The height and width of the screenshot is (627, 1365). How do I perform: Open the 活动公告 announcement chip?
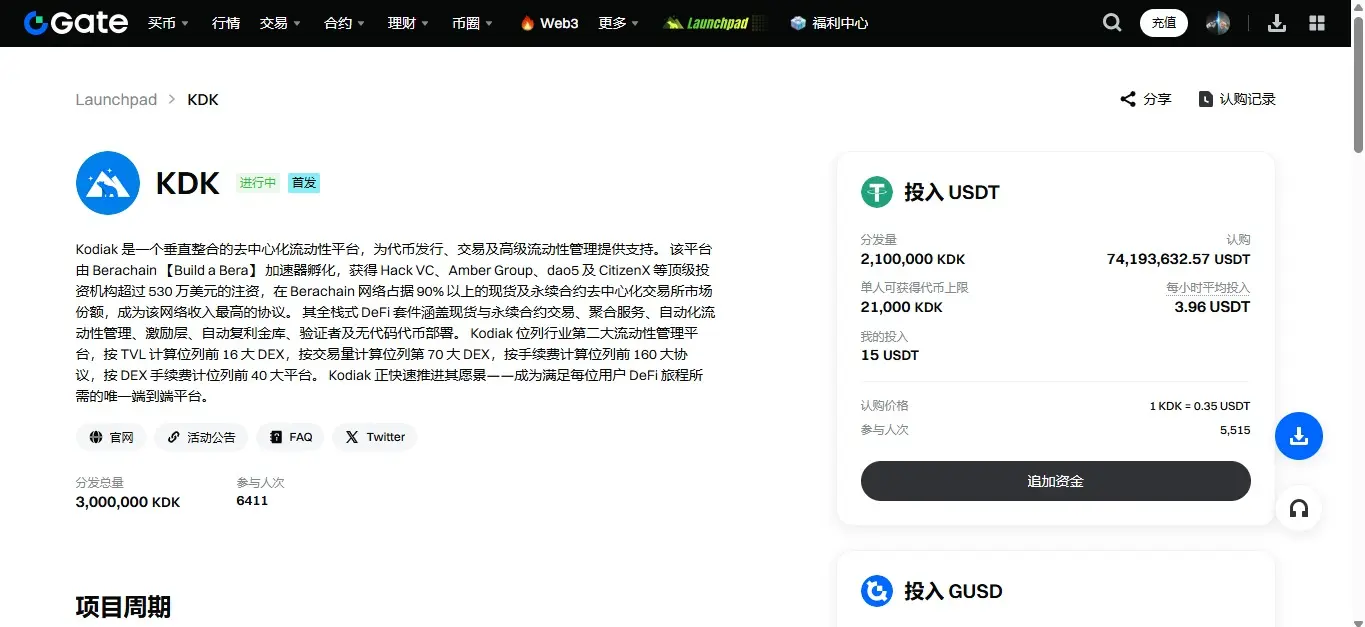201,437
